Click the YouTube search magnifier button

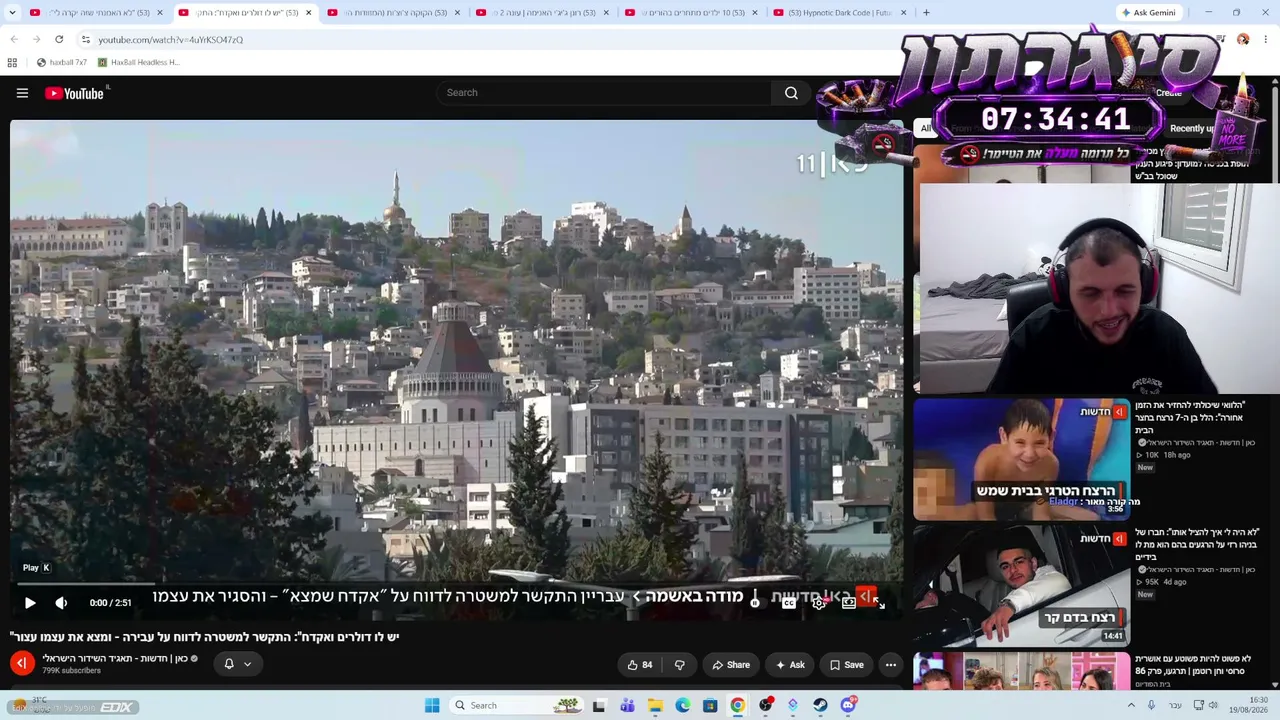tap(791, 93)
